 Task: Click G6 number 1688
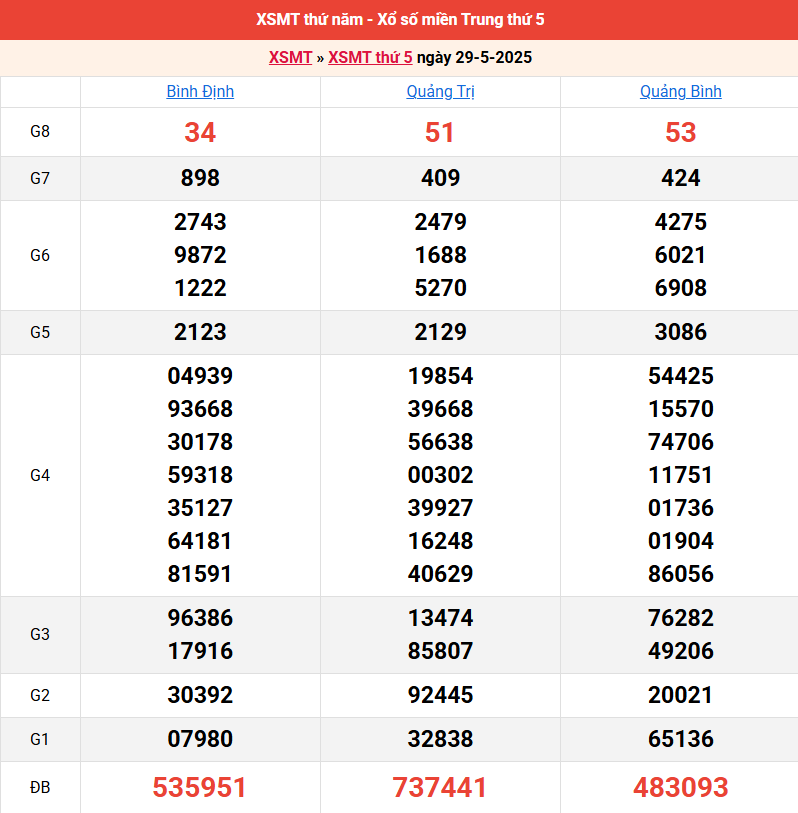click(440, 255)
